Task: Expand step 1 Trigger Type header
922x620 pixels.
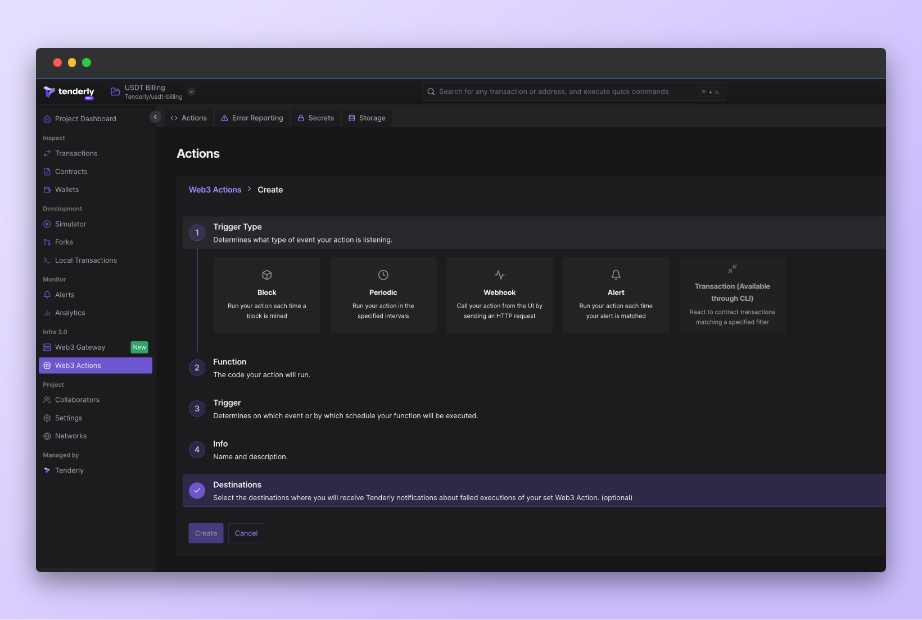Action: [x=534, y=233]
